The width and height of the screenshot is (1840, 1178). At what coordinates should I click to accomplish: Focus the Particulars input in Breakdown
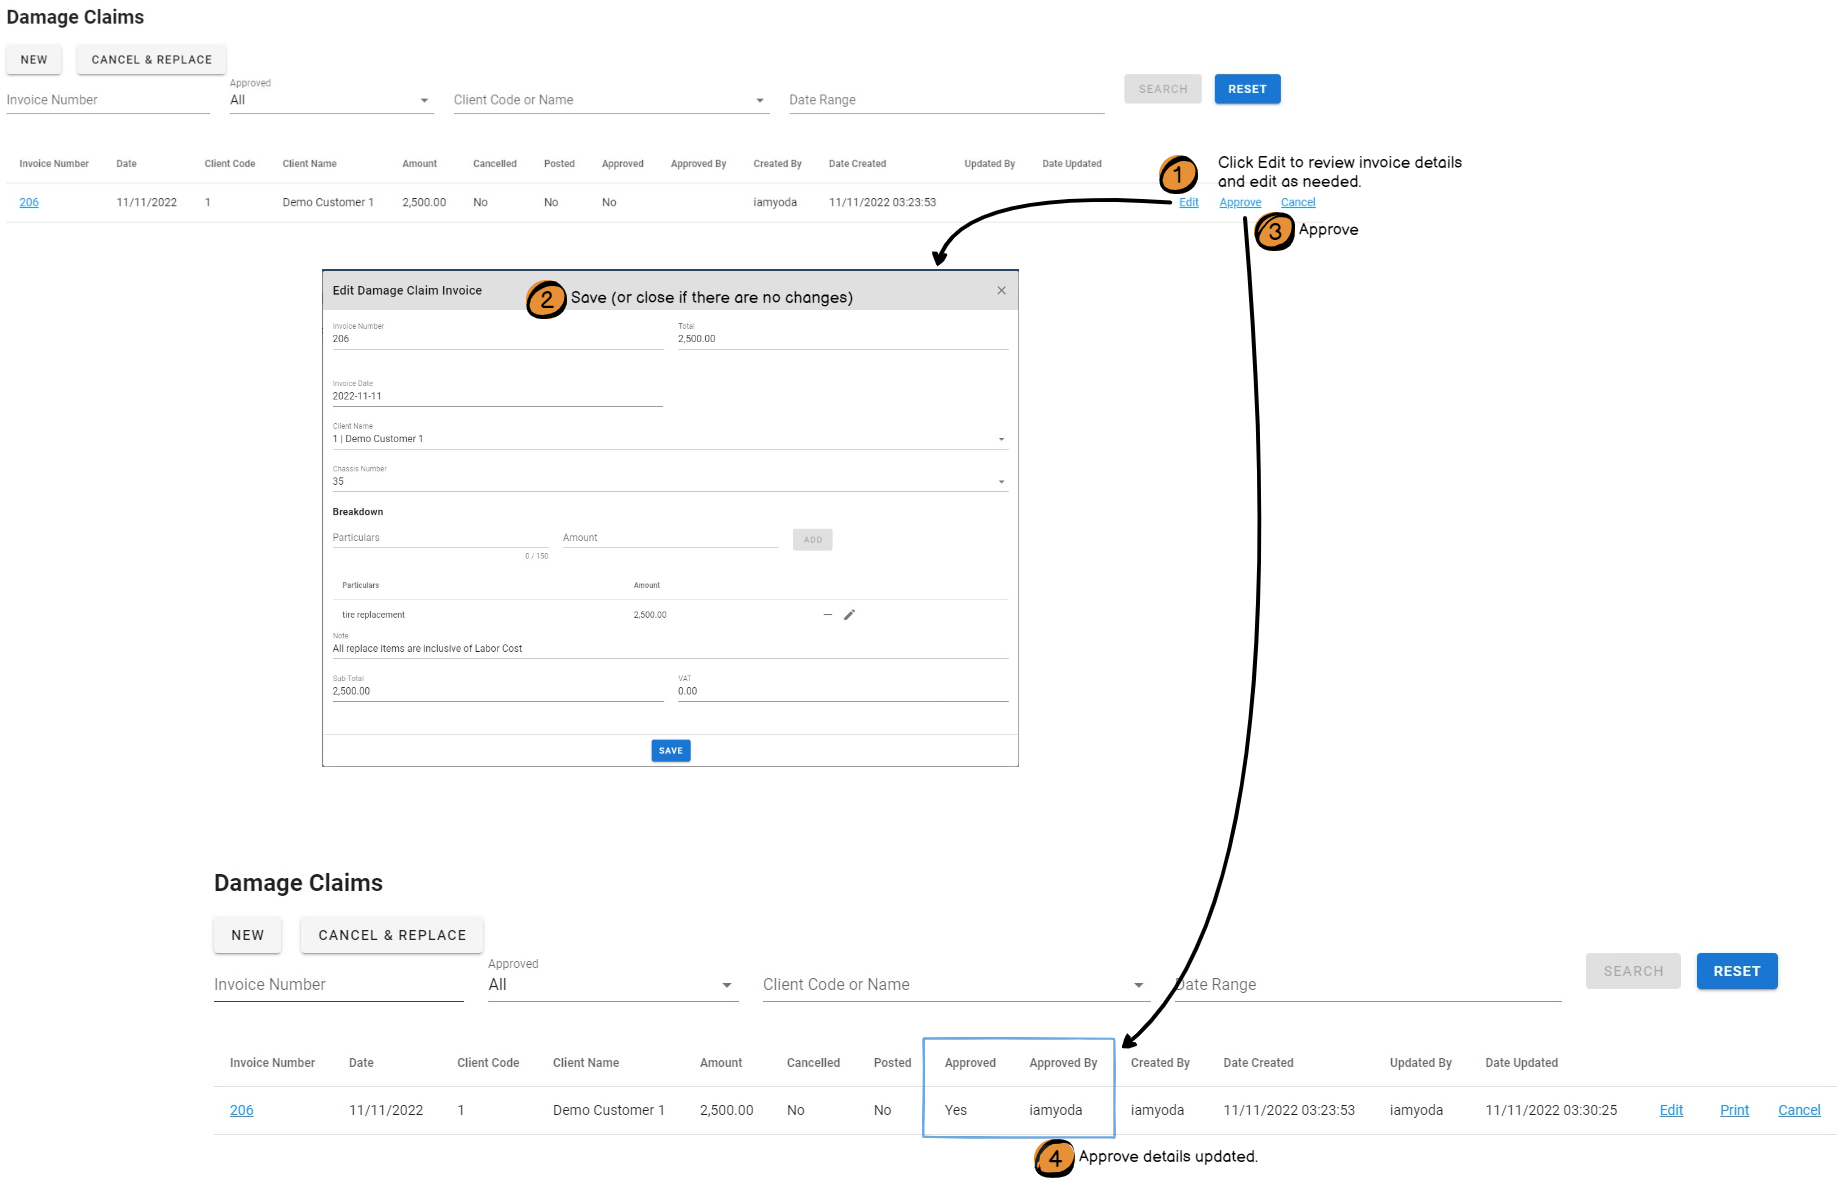click(440, 538)
